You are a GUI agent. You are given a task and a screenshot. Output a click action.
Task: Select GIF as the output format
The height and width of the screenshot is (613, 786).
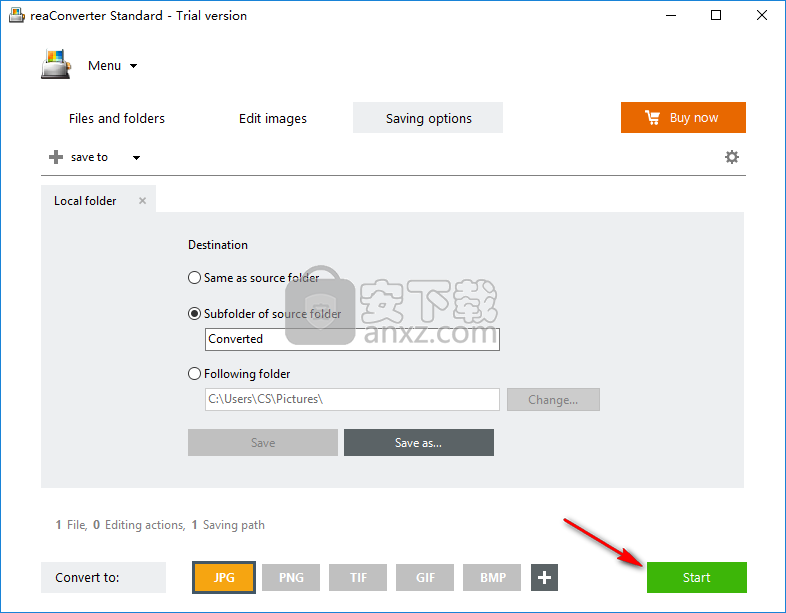pyautogui.click(x=425, y=577)
